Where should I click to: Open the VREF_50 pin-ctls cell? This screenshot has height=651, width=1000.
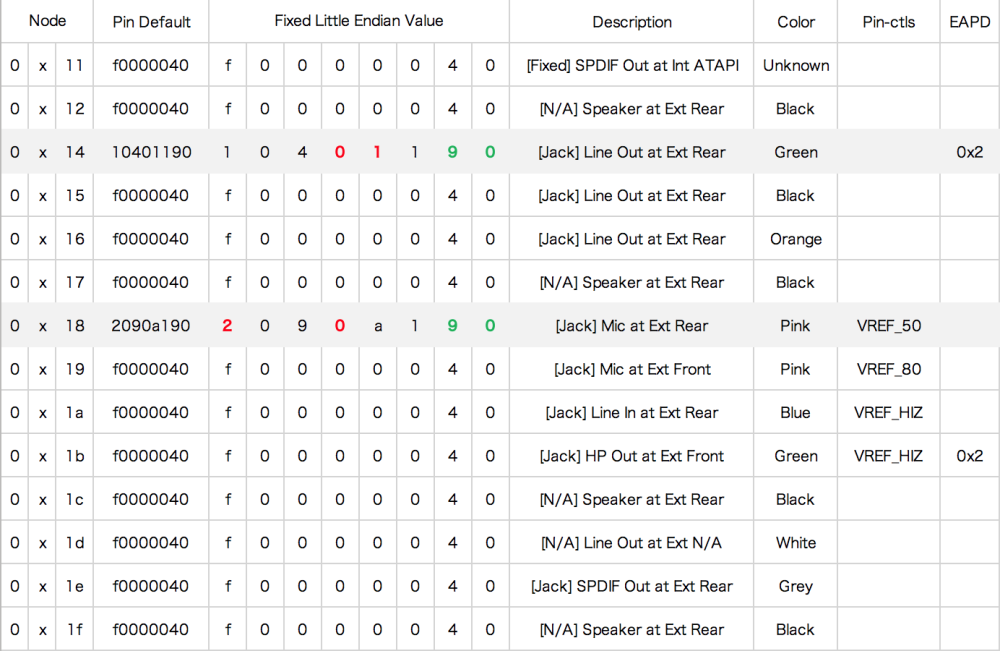point(888,326)
